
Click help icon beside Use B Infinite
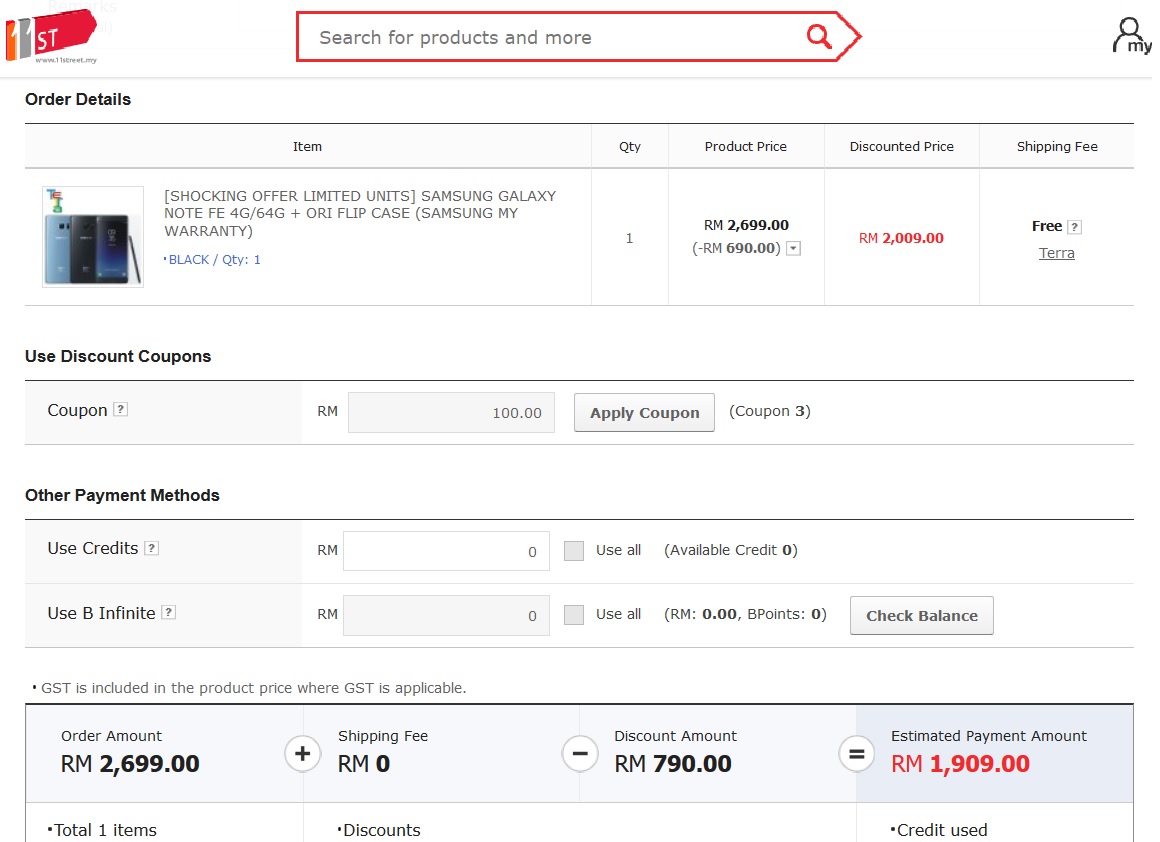[x=169, y=613]
